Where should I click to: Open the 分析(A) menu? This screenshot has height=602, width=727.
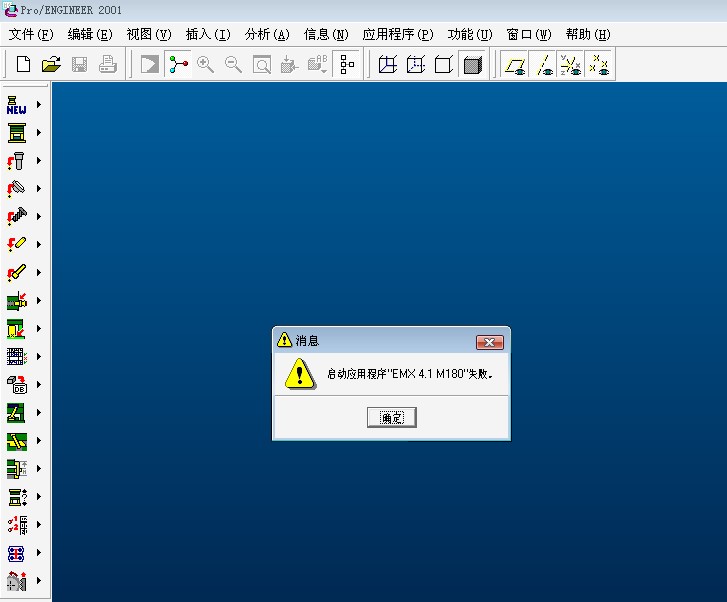point(267,34)
